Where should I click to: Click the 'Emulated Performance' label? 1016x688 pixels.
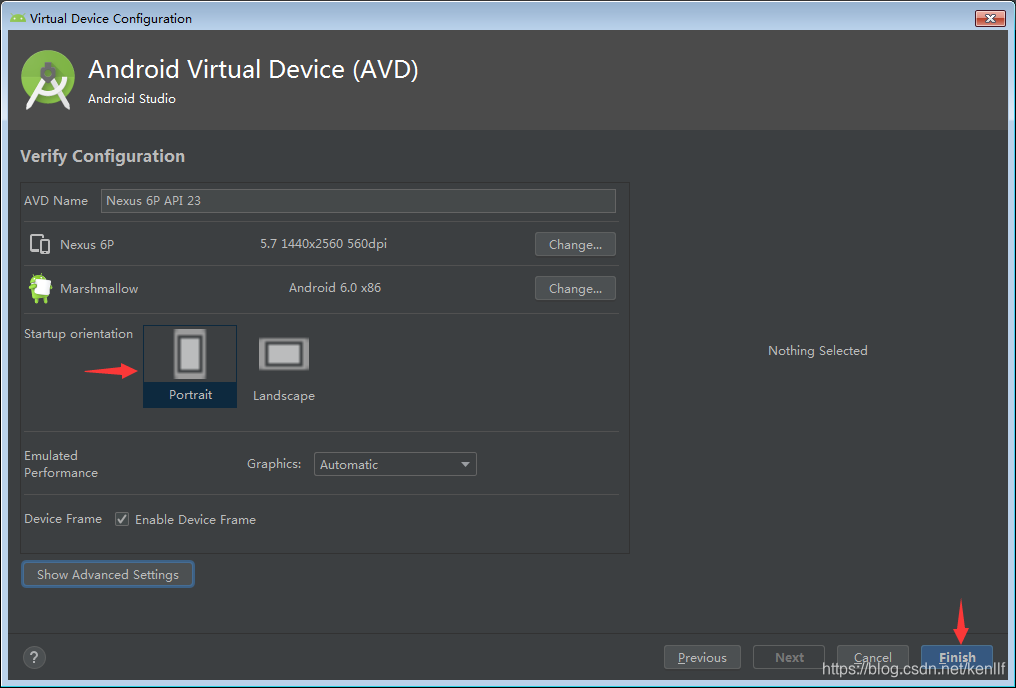(61, 464)
